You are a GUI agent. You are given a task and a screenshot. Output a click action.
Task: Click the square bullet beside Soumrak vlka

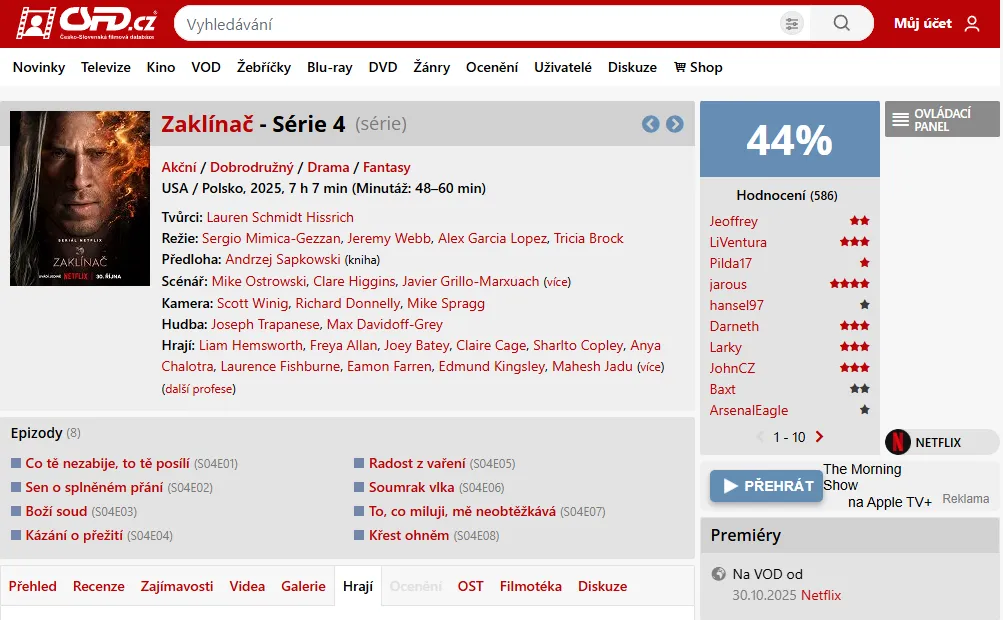pyautogui.click(x=359, y=488)
